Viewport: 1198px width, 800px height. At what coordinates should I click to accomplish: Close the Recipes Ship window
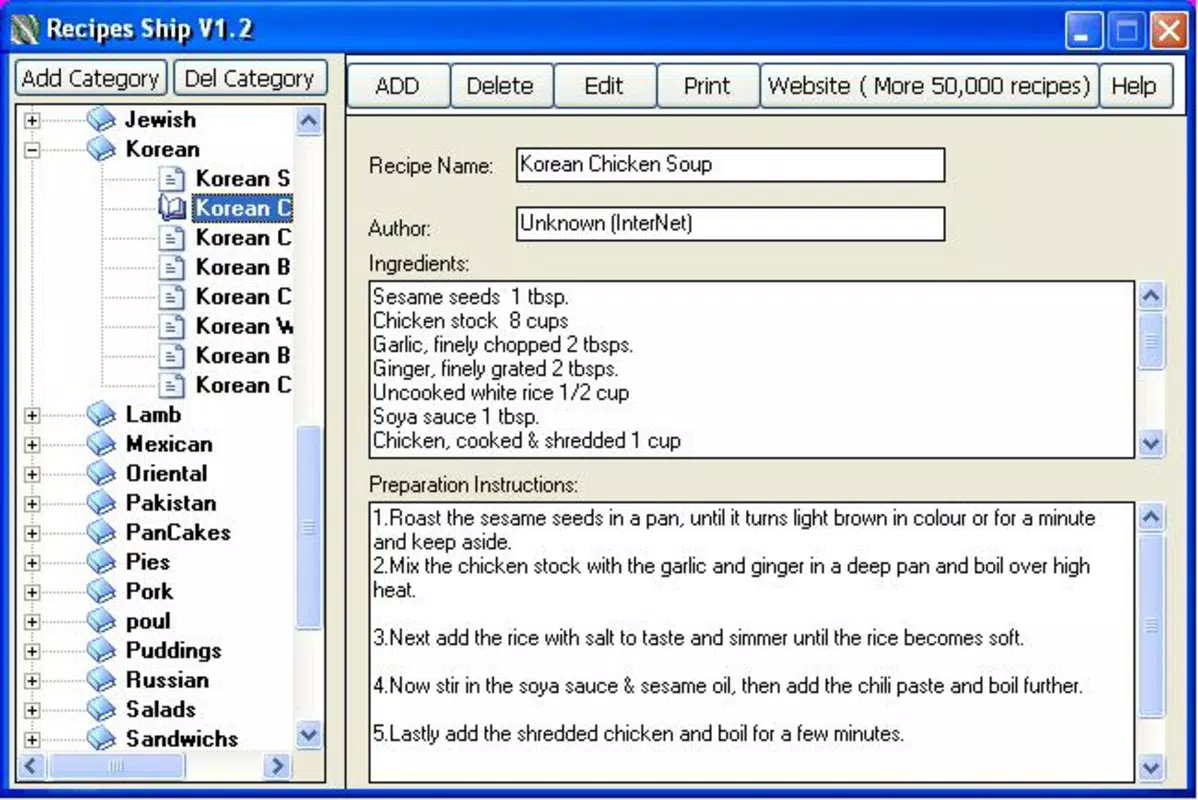tap(1169, 31)
